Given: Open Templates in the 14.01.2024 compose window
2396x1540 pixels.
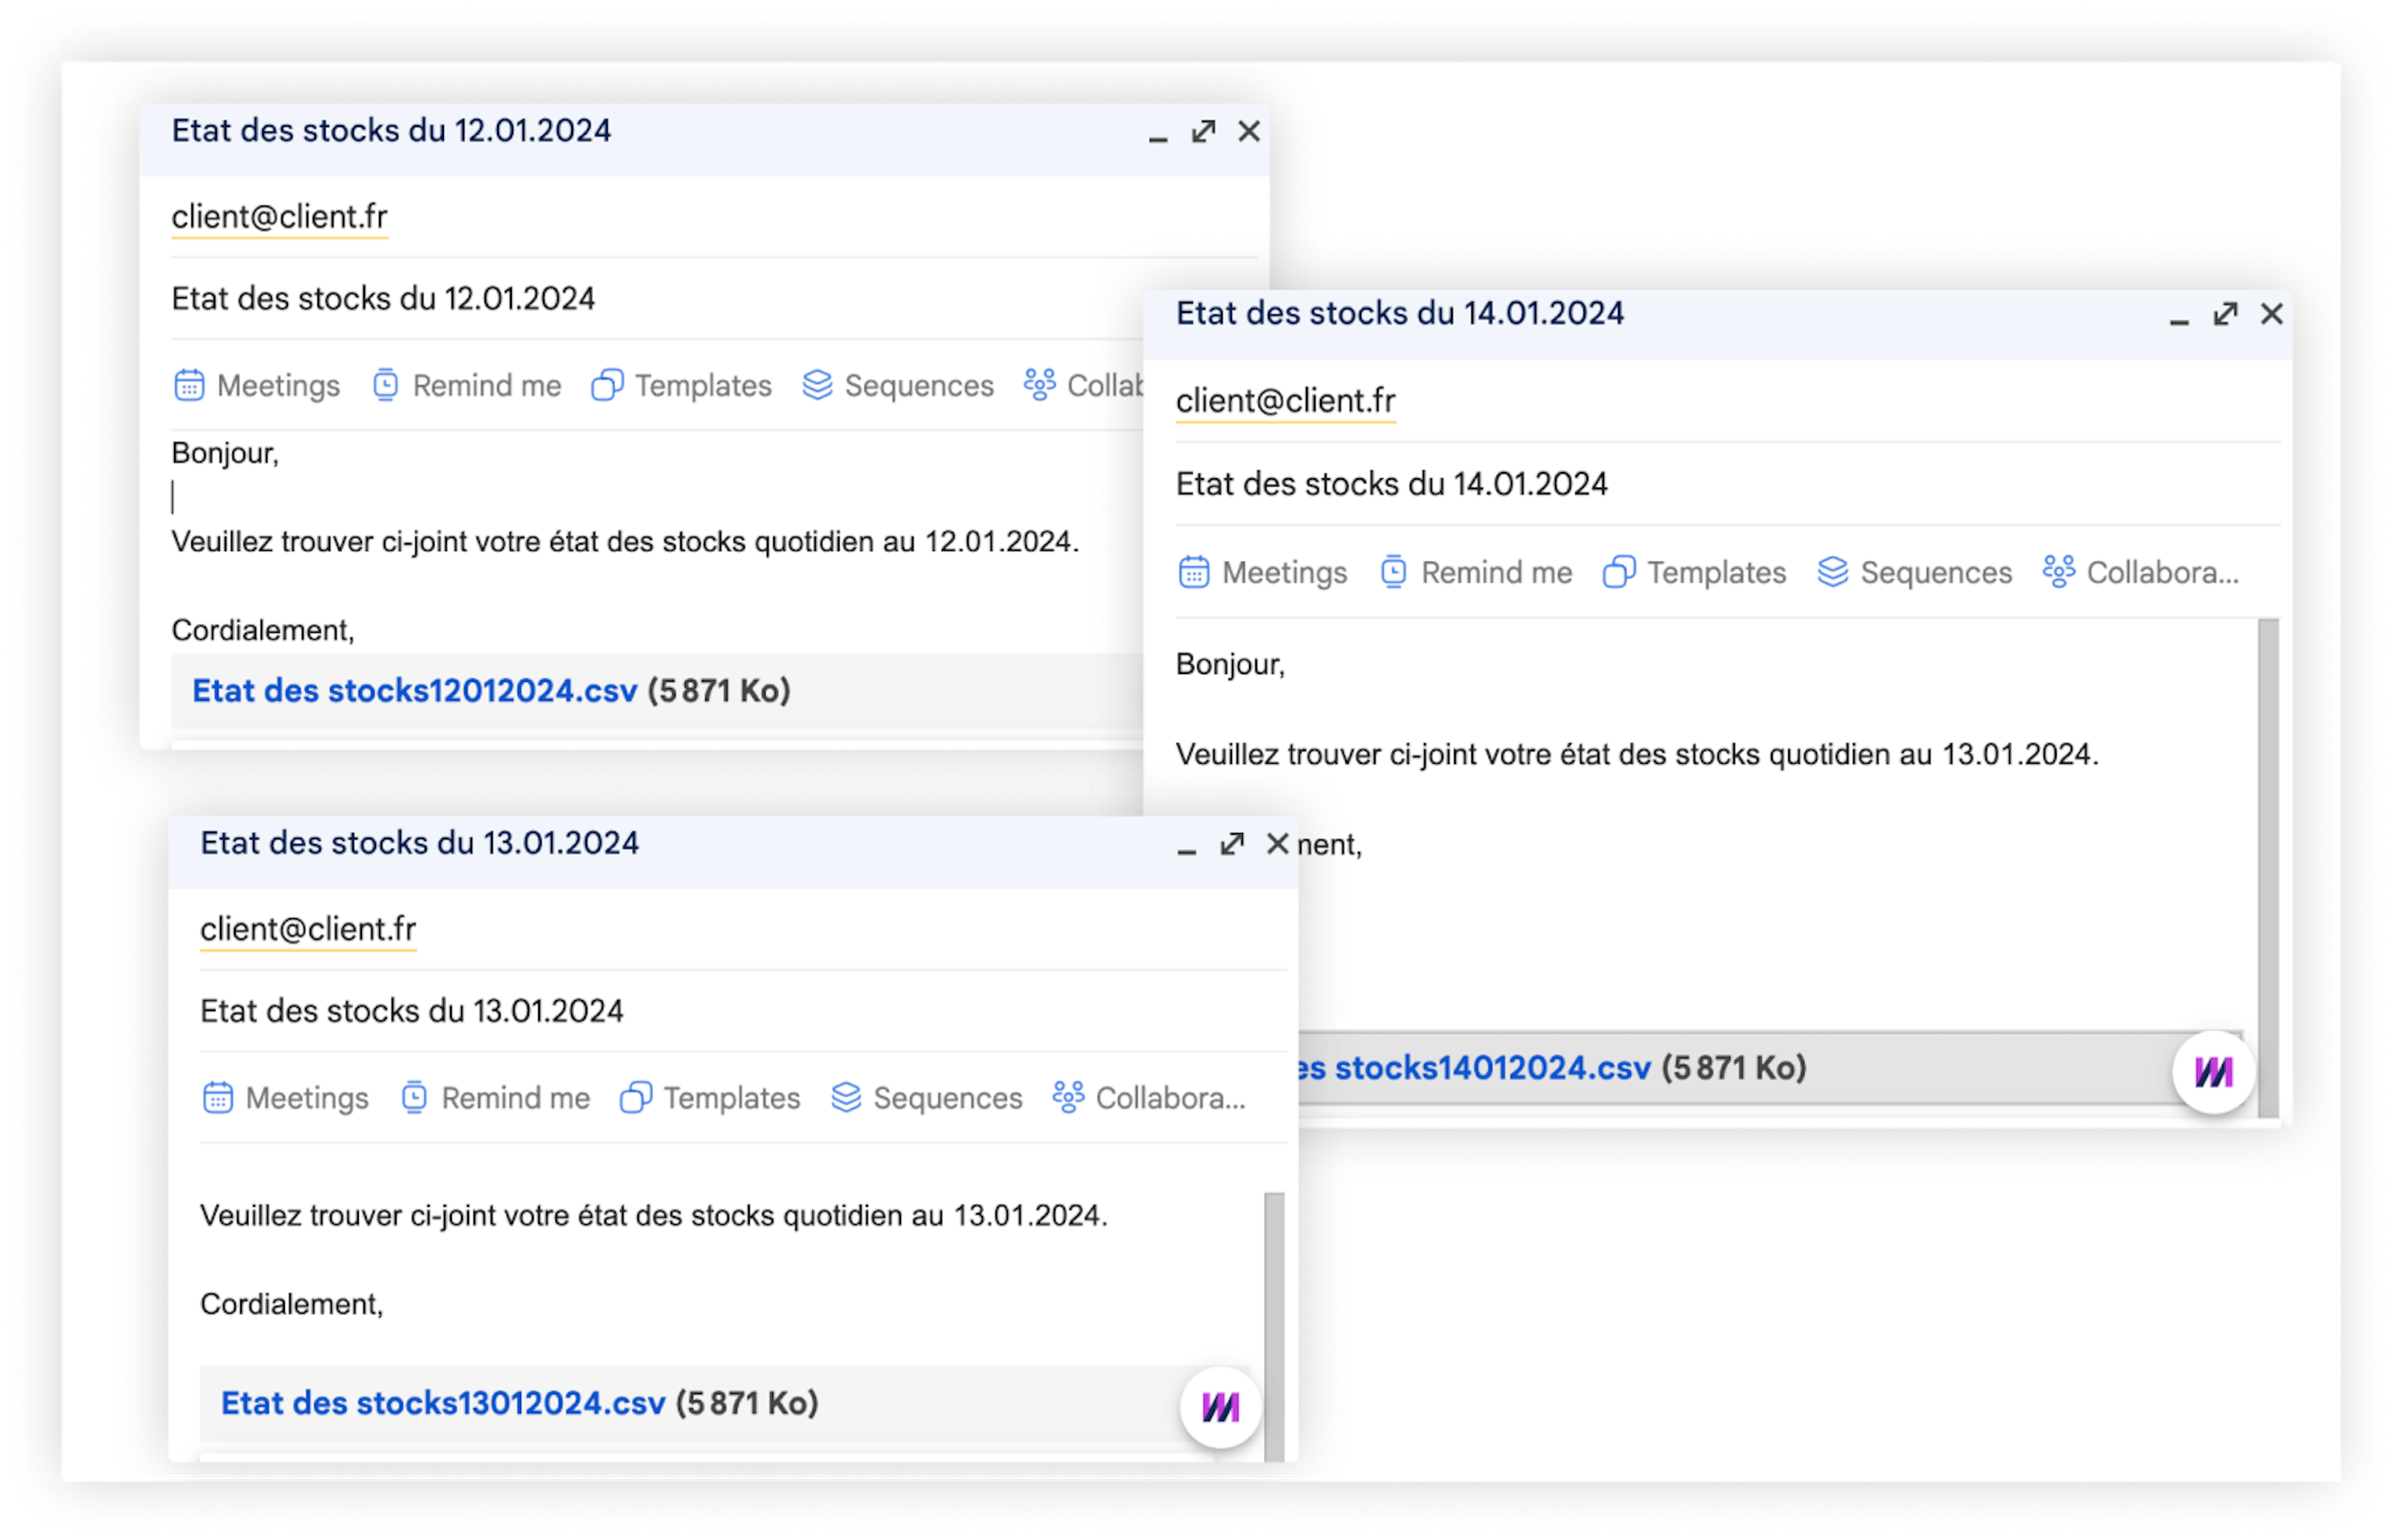Looking at the screenshot, I should [1693, 572].
